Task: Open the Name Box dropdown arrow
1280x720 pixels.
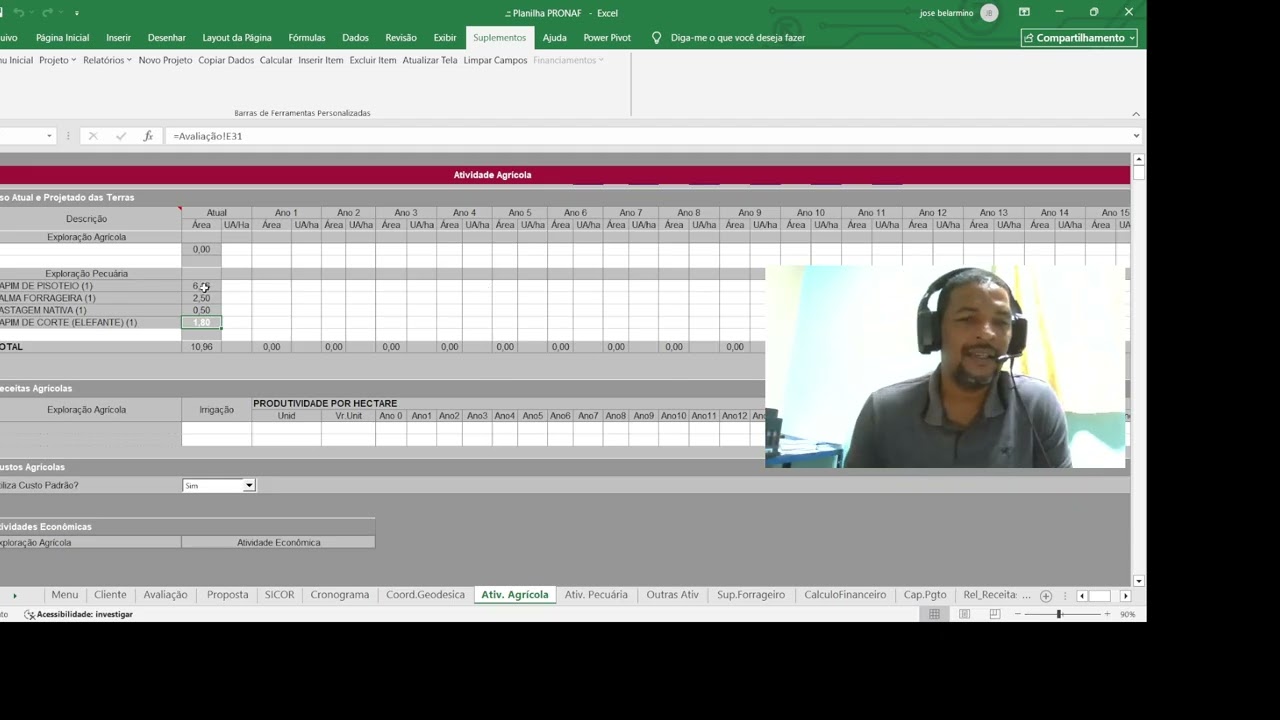Action: click(x=49, y=136)
